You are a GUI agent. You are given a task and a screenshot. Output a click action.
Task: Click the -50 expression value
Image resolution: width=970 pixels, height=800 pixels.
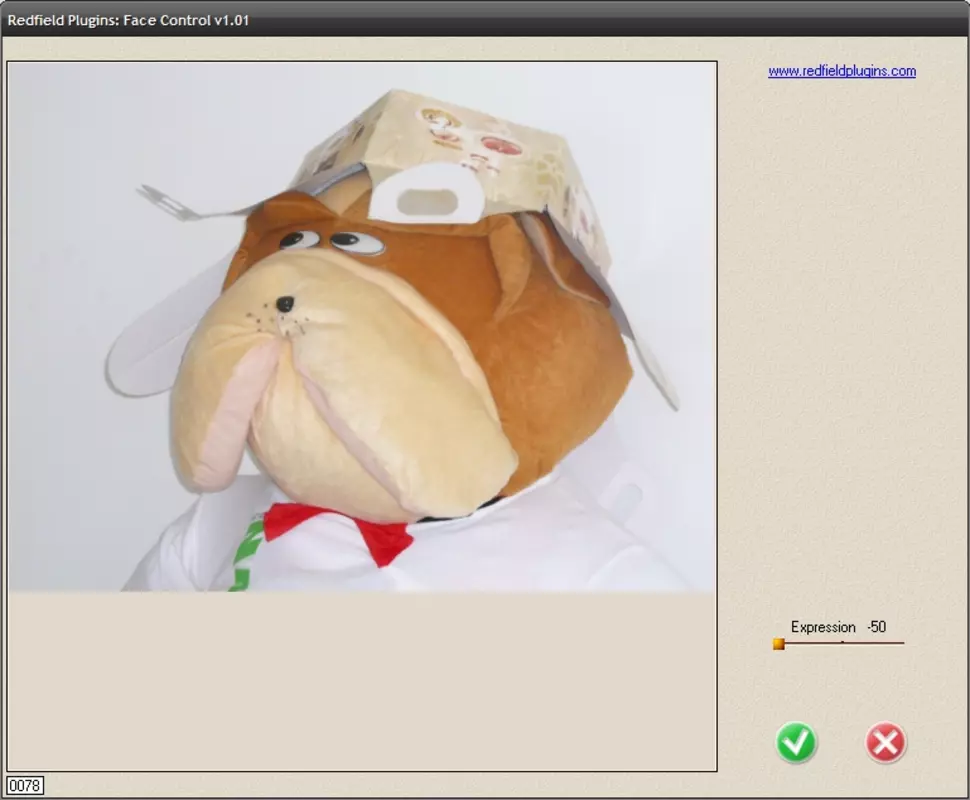tap(877, 627)
